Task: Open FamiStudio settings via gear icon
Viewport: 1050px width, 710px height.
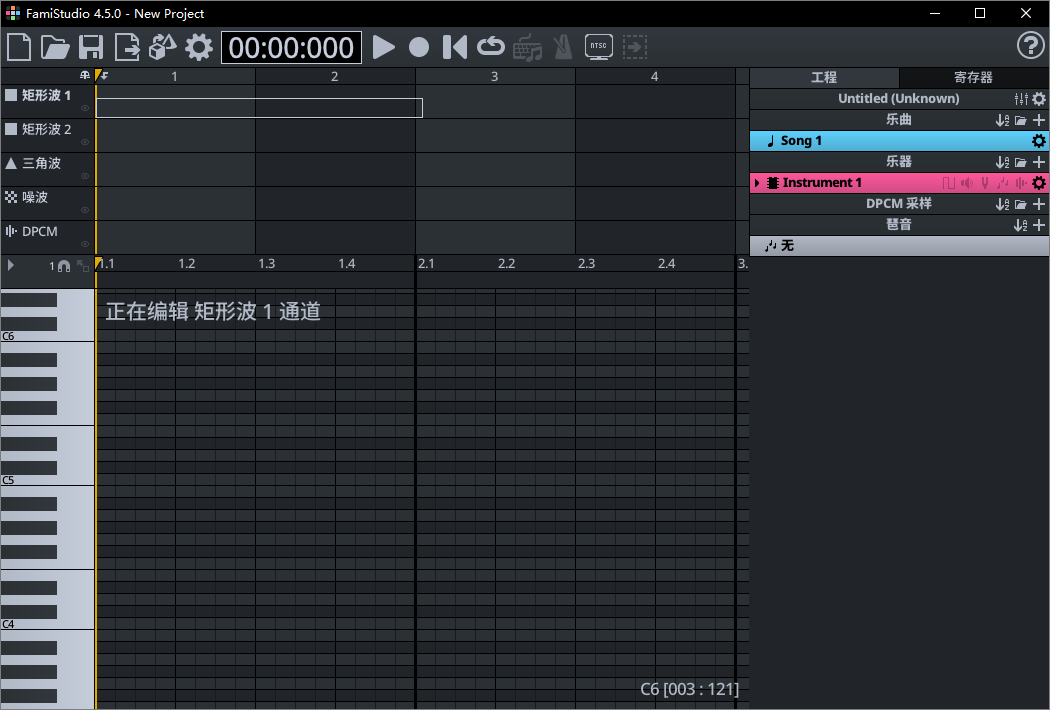Action: pos(198,46)
